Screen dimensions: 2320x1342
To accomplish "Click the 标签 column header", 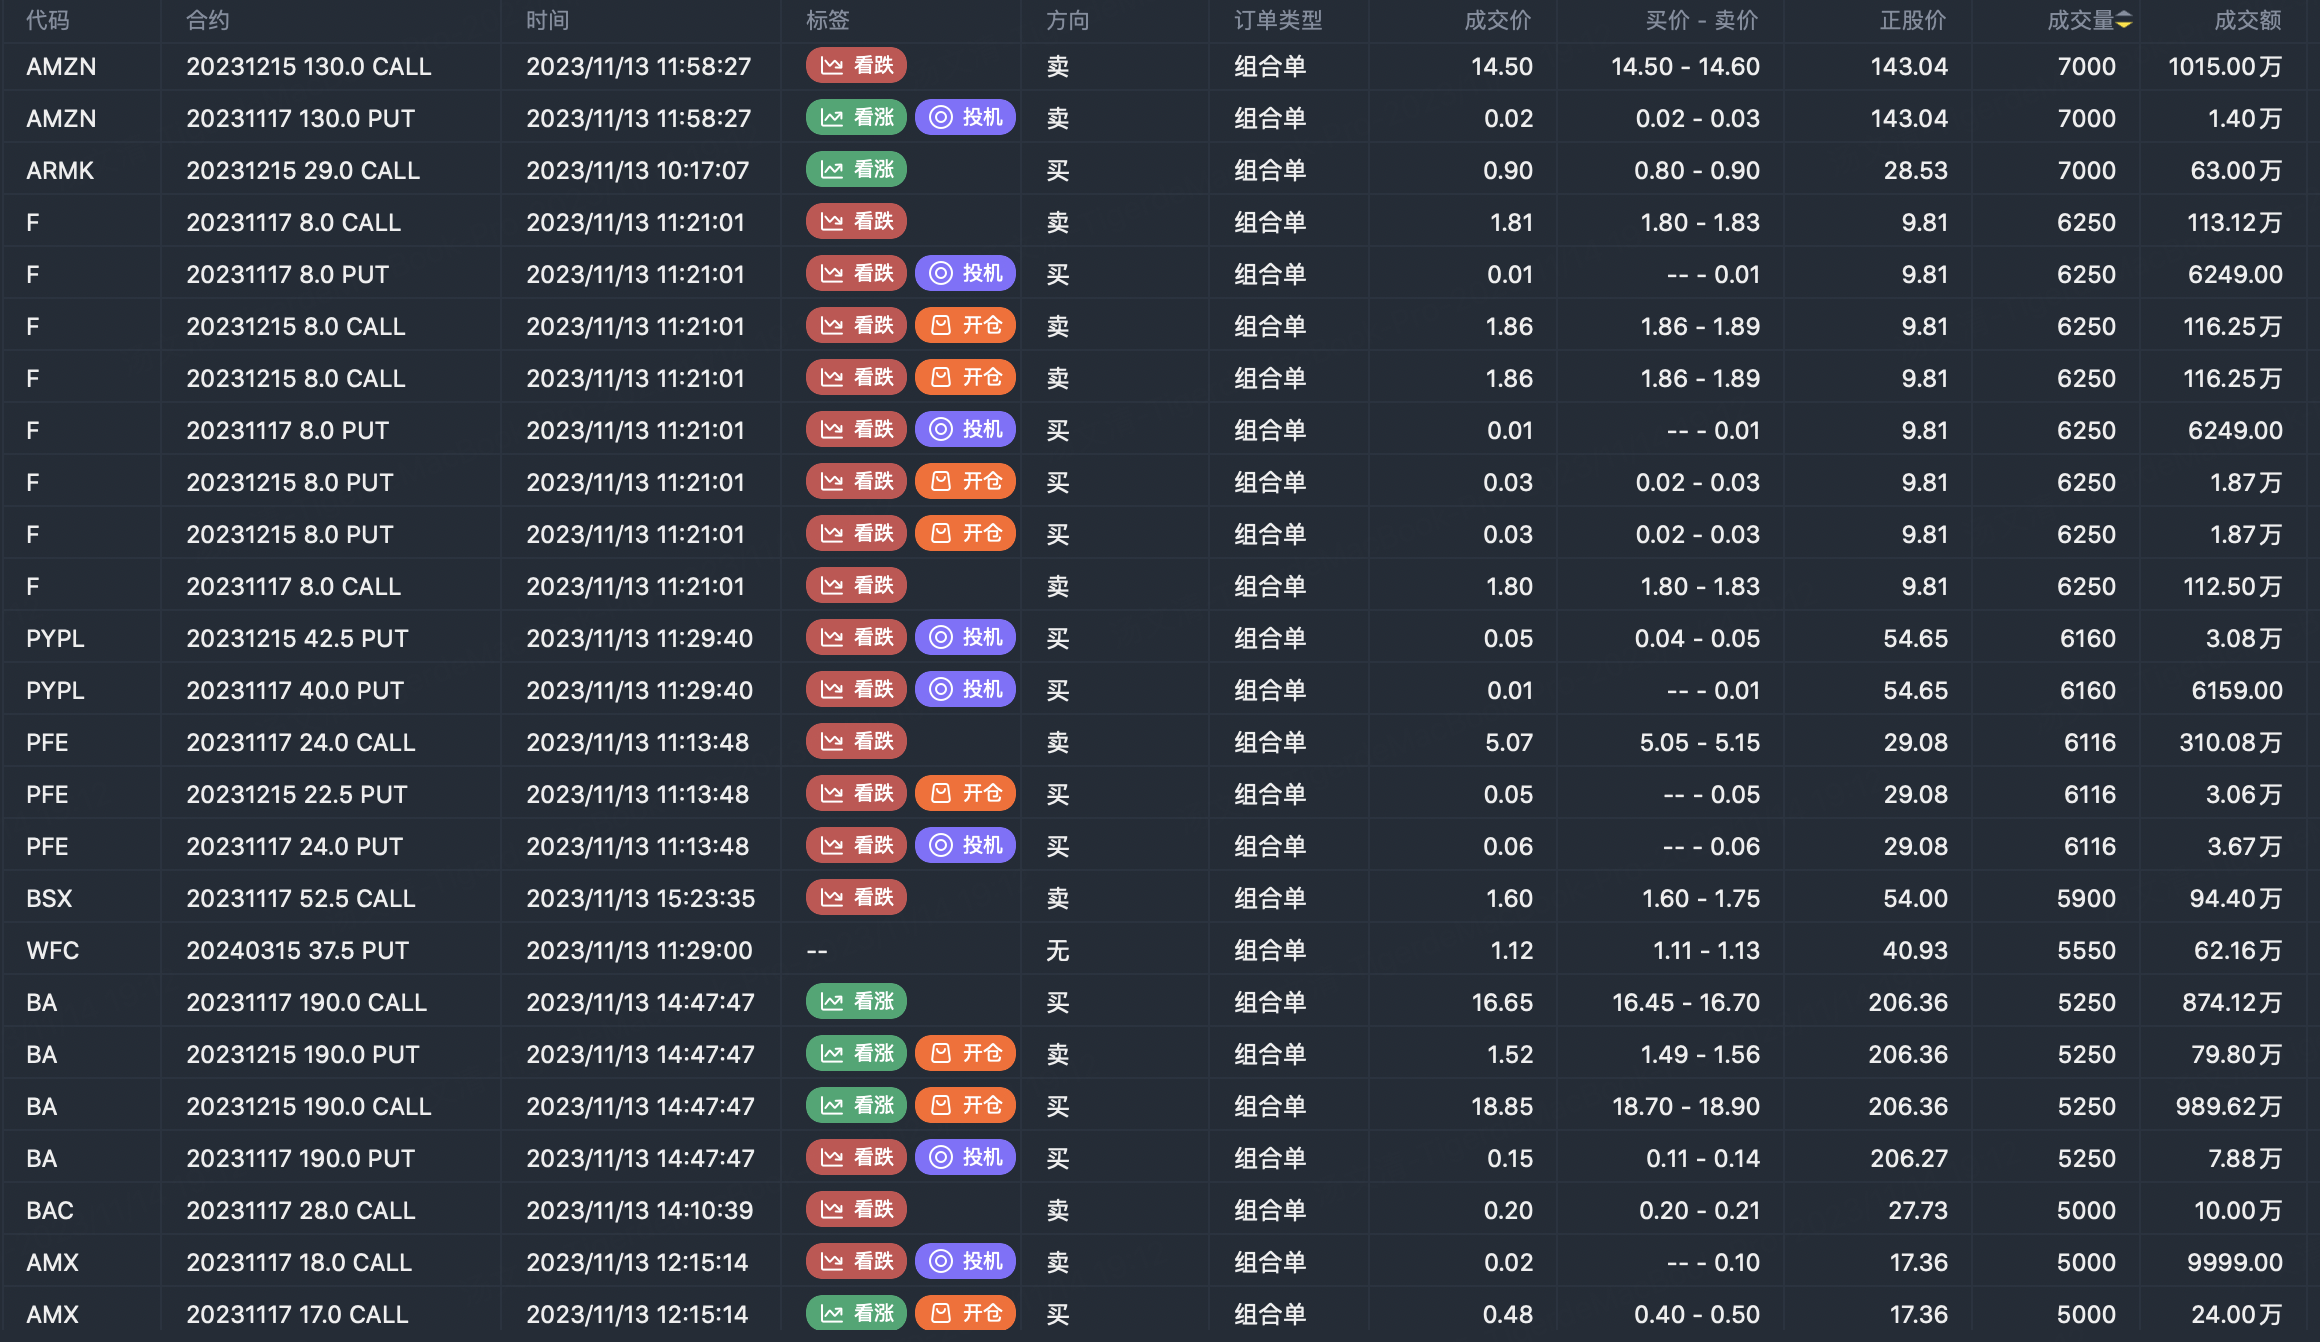I will pos(828,20).
